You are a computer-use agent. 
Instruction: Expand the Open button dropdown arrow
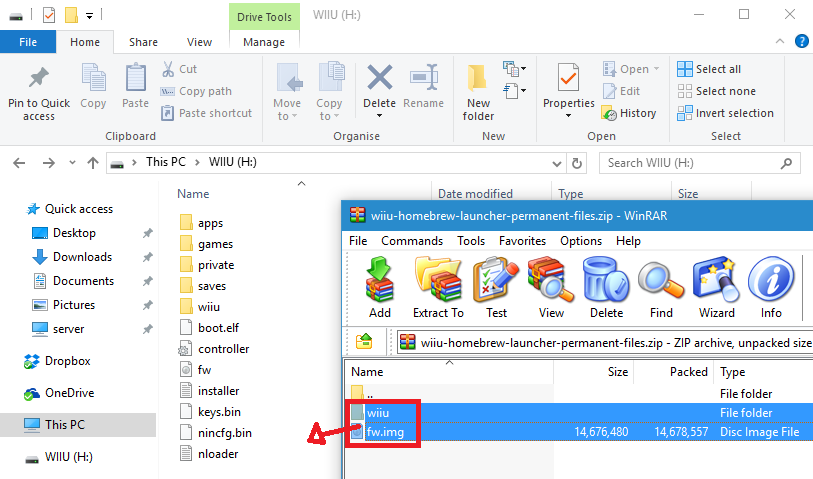(x=656, y=69)
